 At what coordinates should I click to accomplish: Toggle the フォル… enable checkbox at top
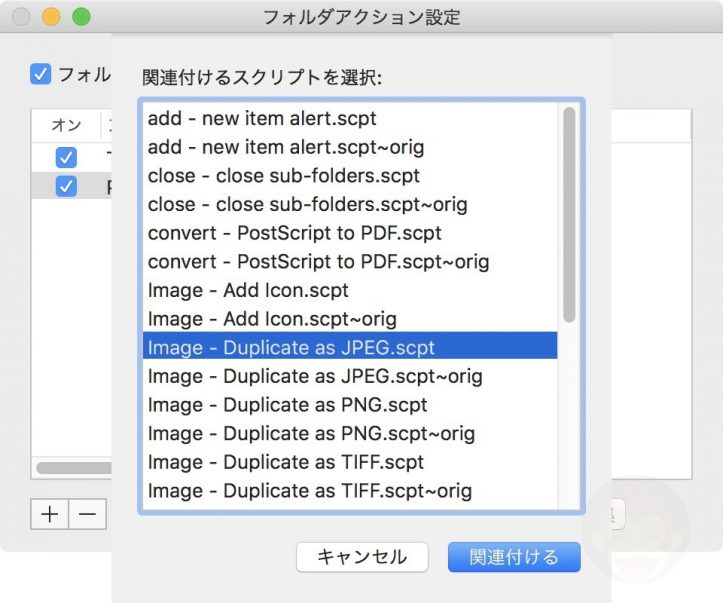[41, 74]
